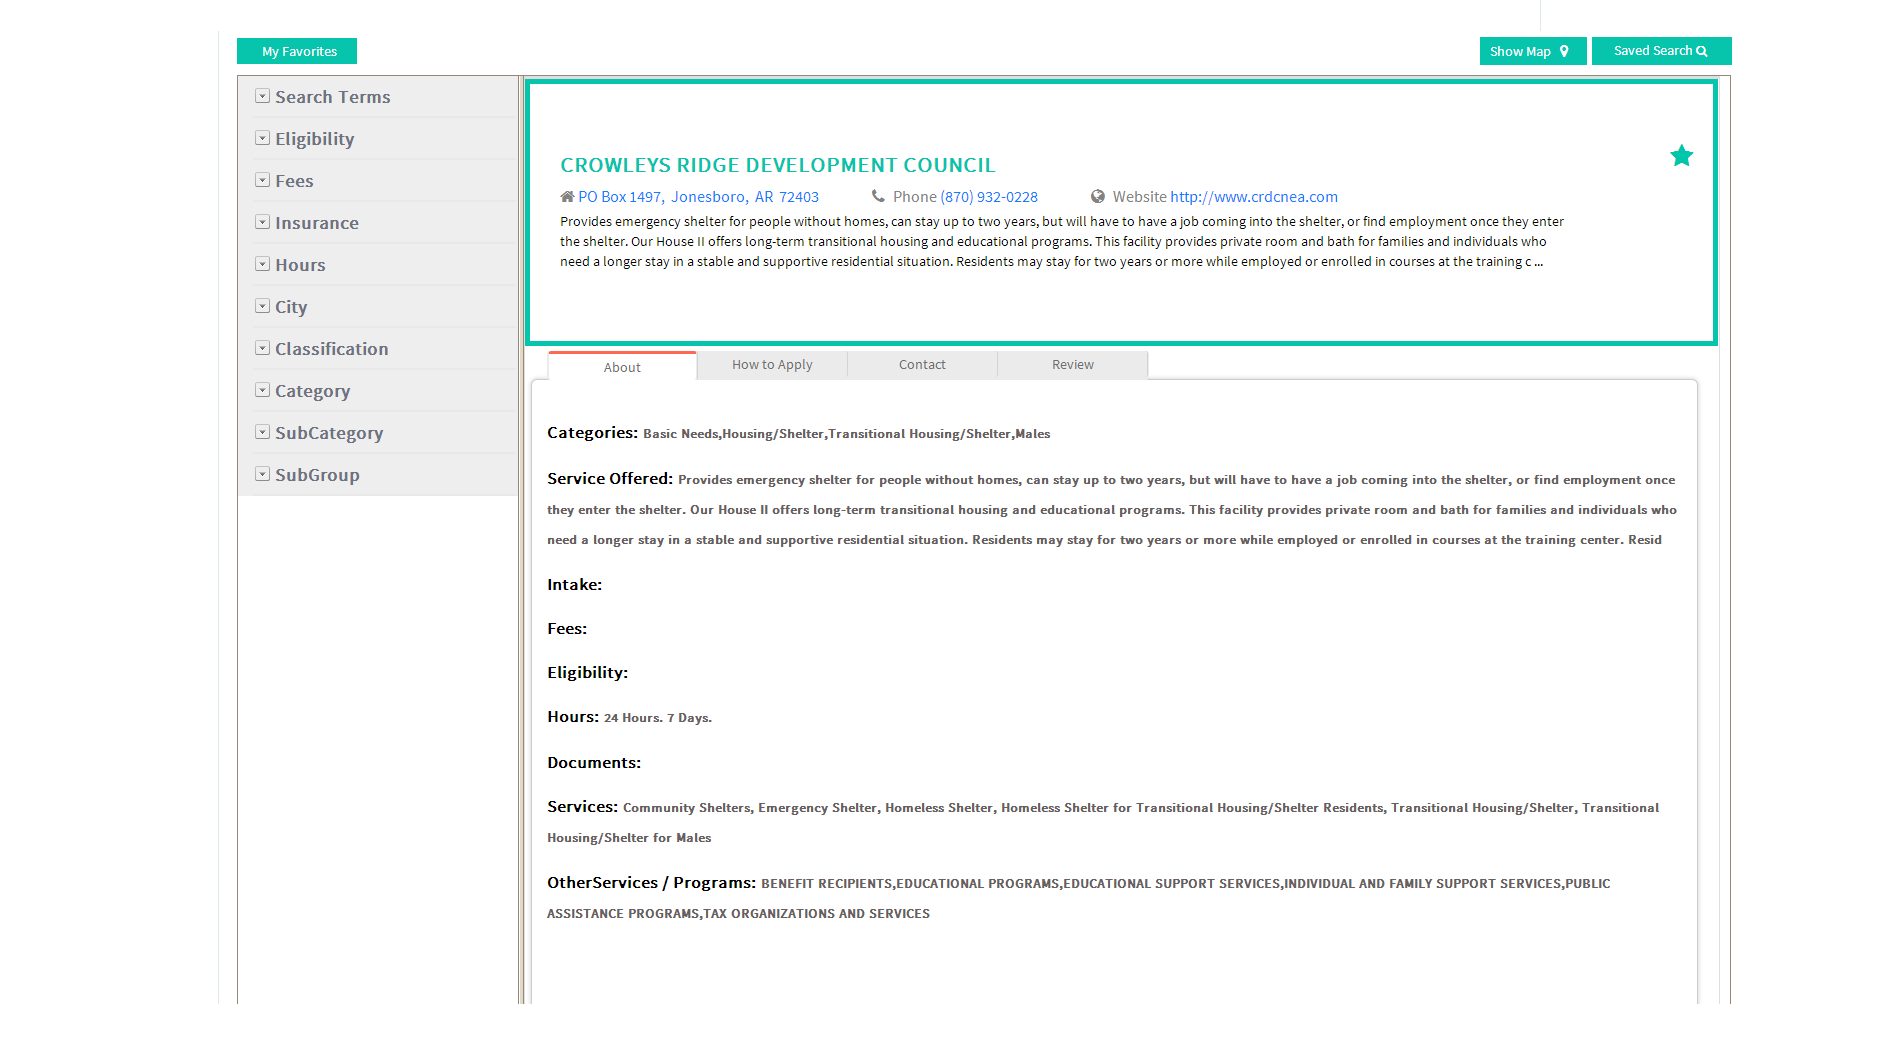The image size is (1903, 1048).
Task: Click the phone number (870) 932-0228
Action: [989, 197]
